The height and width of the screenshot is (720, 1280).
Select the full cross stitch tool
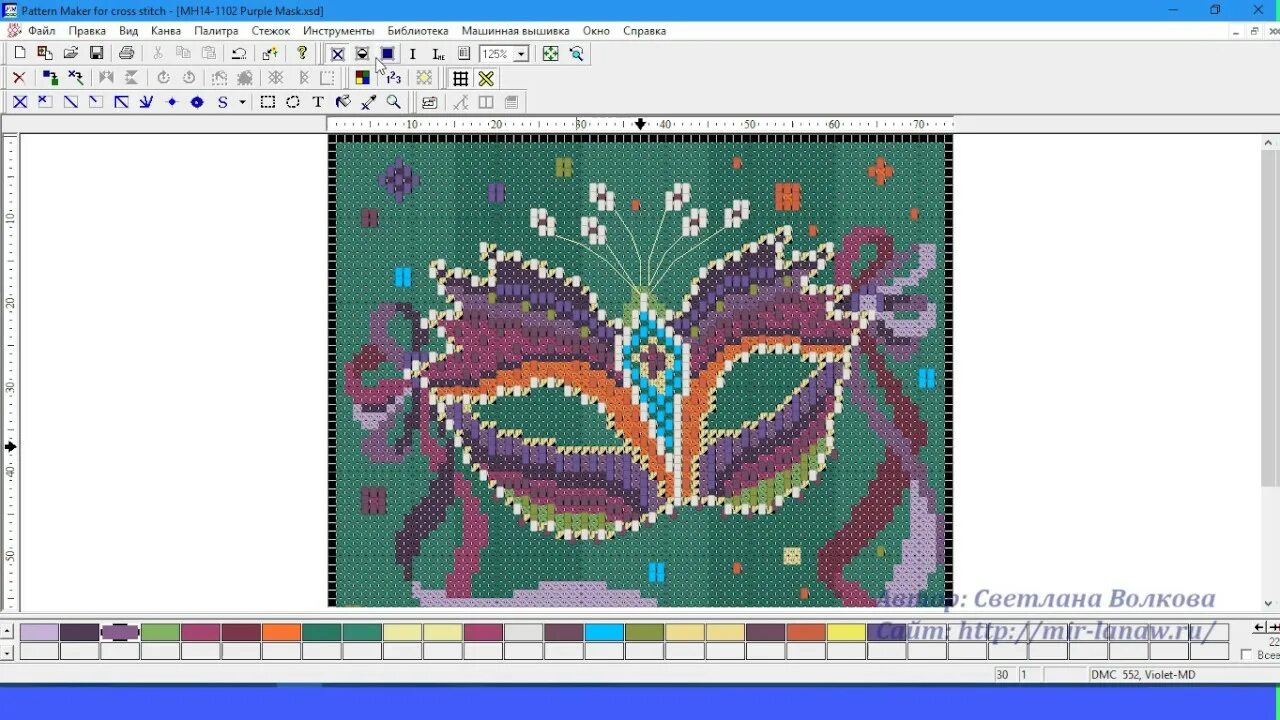[x=19, y=101]
